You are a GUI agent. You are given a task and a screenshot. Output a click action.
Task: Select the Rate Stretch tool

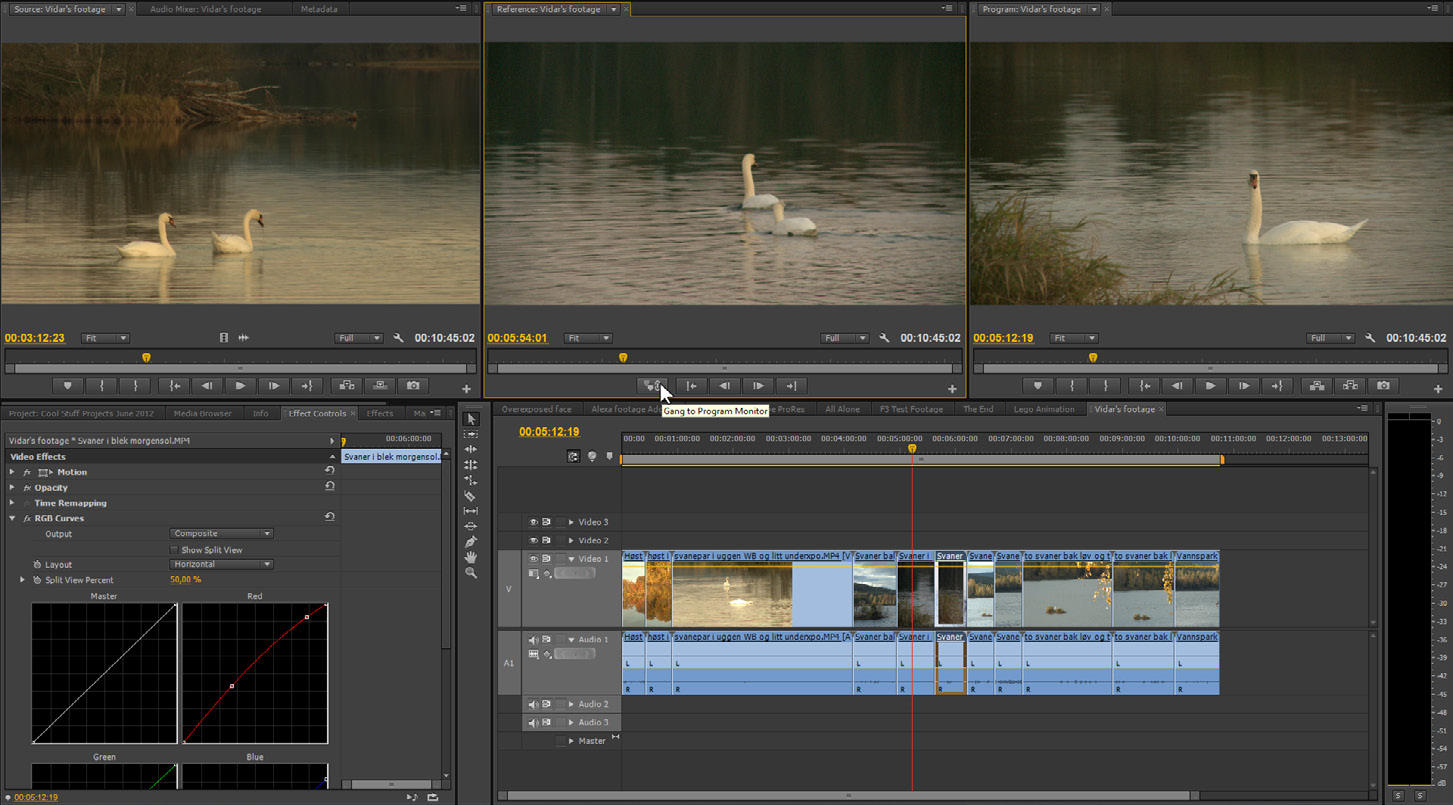click(x=471, y=480)
